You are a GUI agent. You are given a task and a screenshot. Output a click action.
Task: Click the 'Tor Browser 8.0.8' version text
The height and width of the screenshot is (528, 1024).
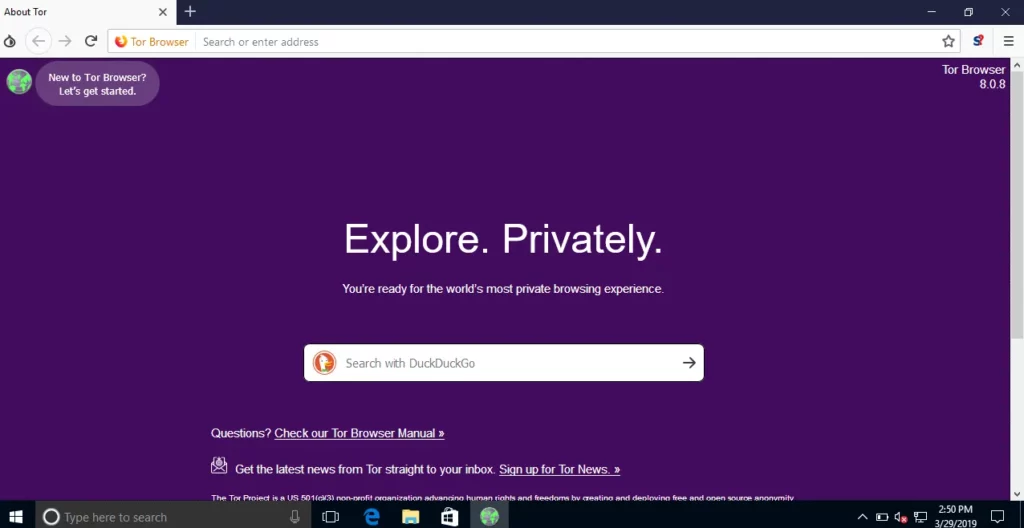[x=973, y=76]
